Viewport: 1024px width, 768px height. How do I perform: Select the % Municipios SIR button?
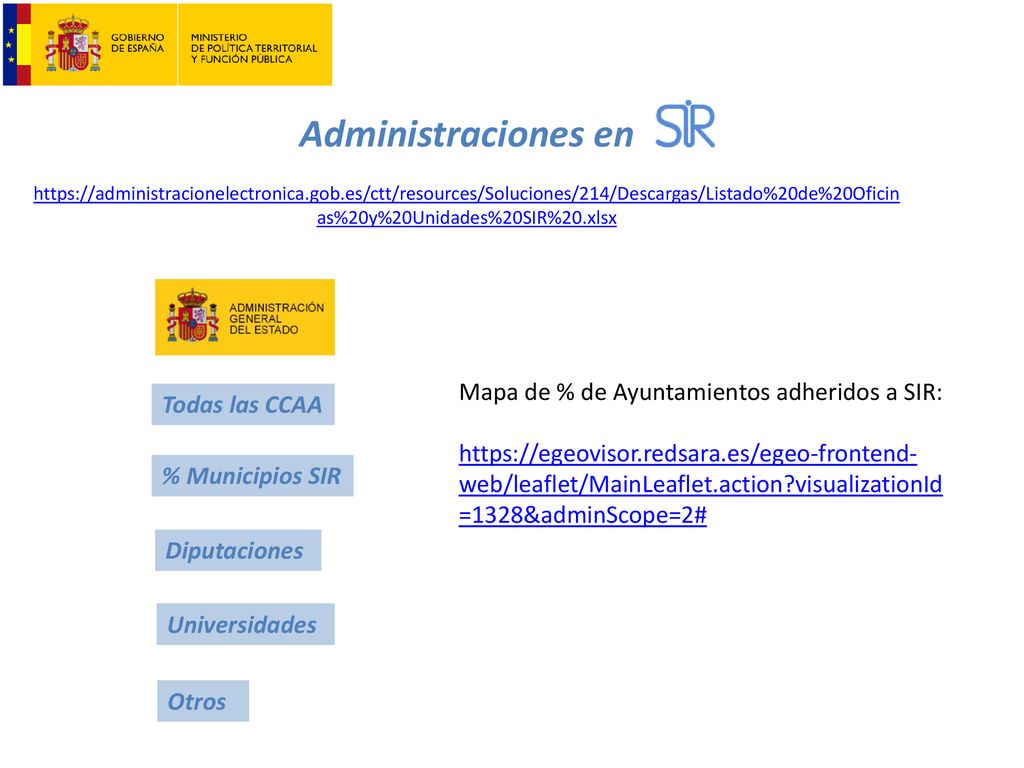tap(252, 475)
